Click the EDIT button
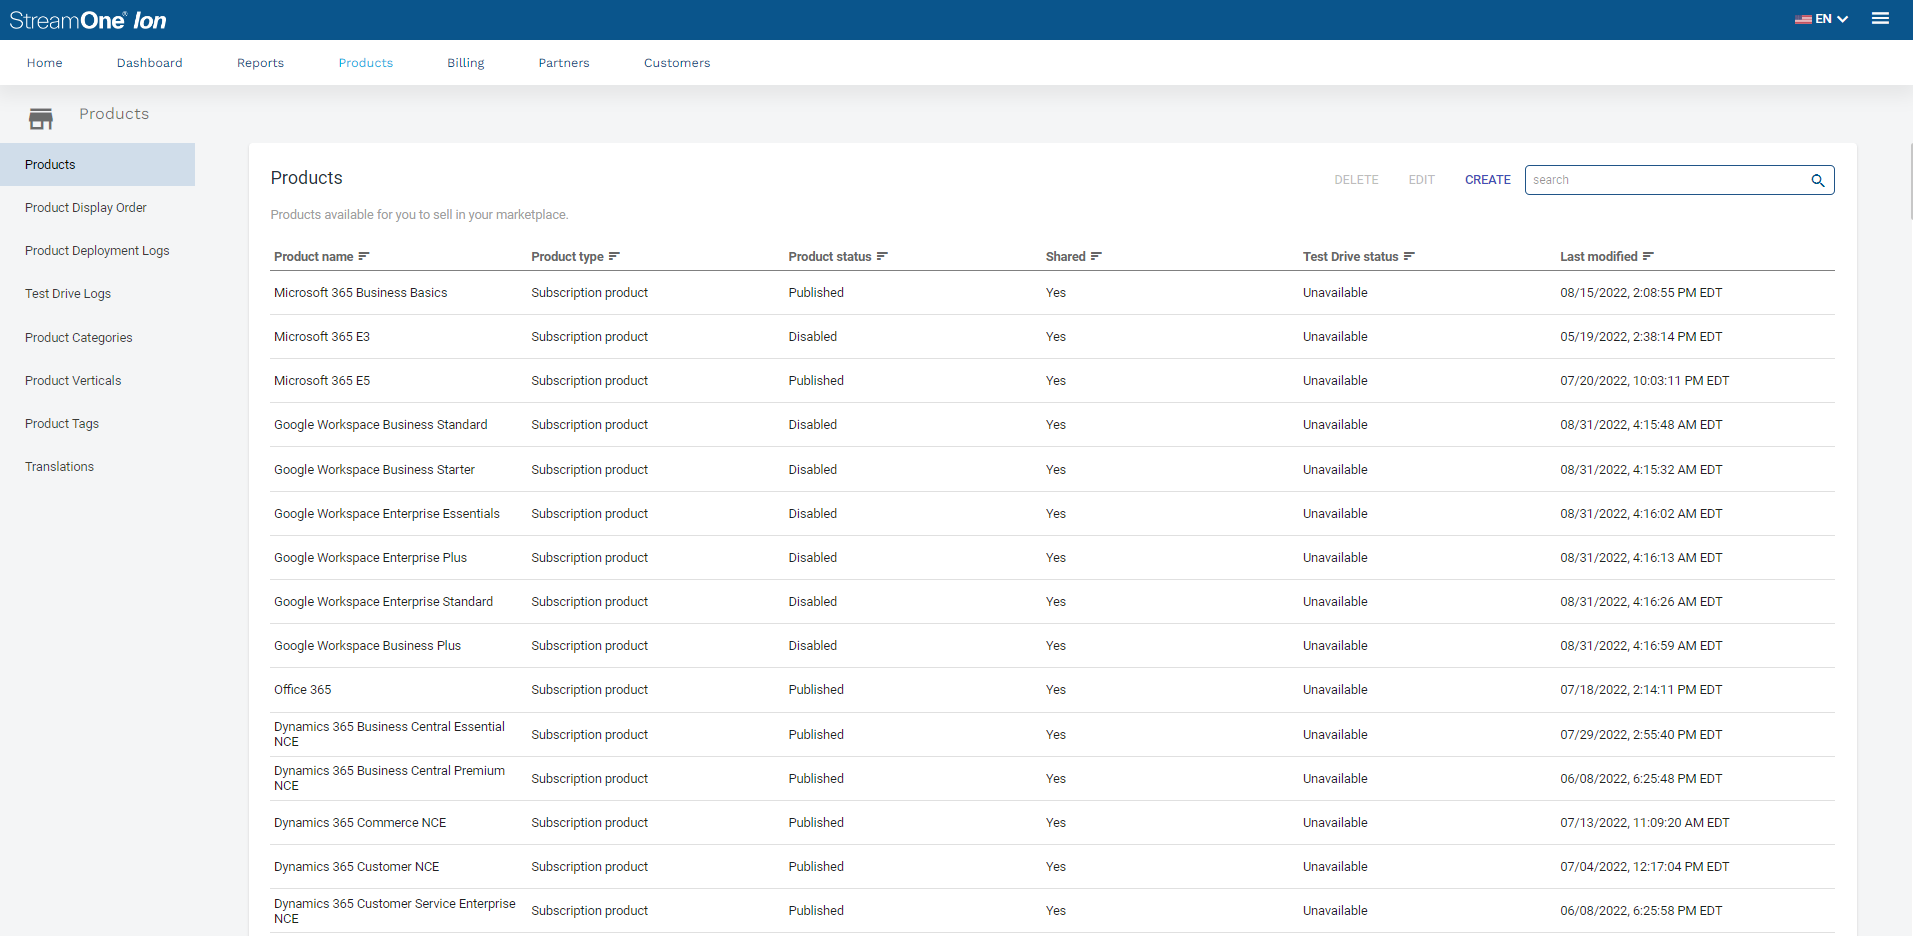Viewport: 1913px width, 936px height. [1421, 180]
